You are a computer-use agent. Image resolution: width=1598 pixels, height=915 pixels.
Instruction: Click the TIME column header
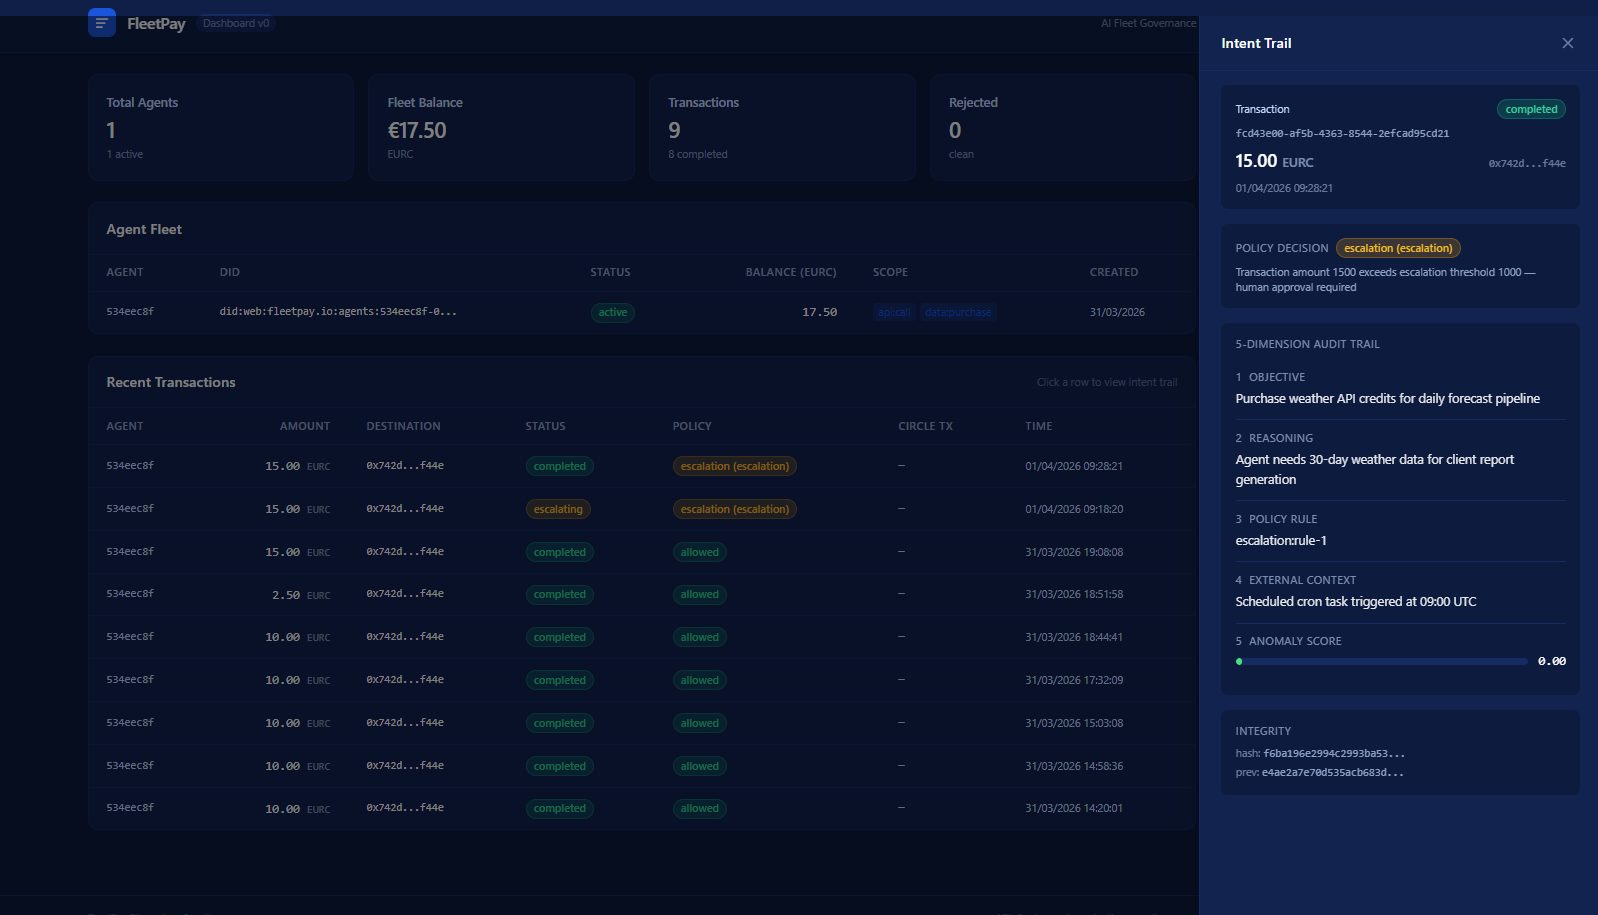(x=1038, y=426)
